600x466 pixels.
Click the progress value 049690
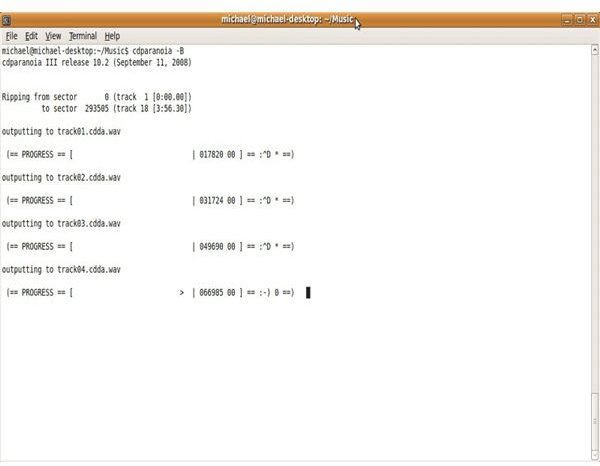click(211, 246)
